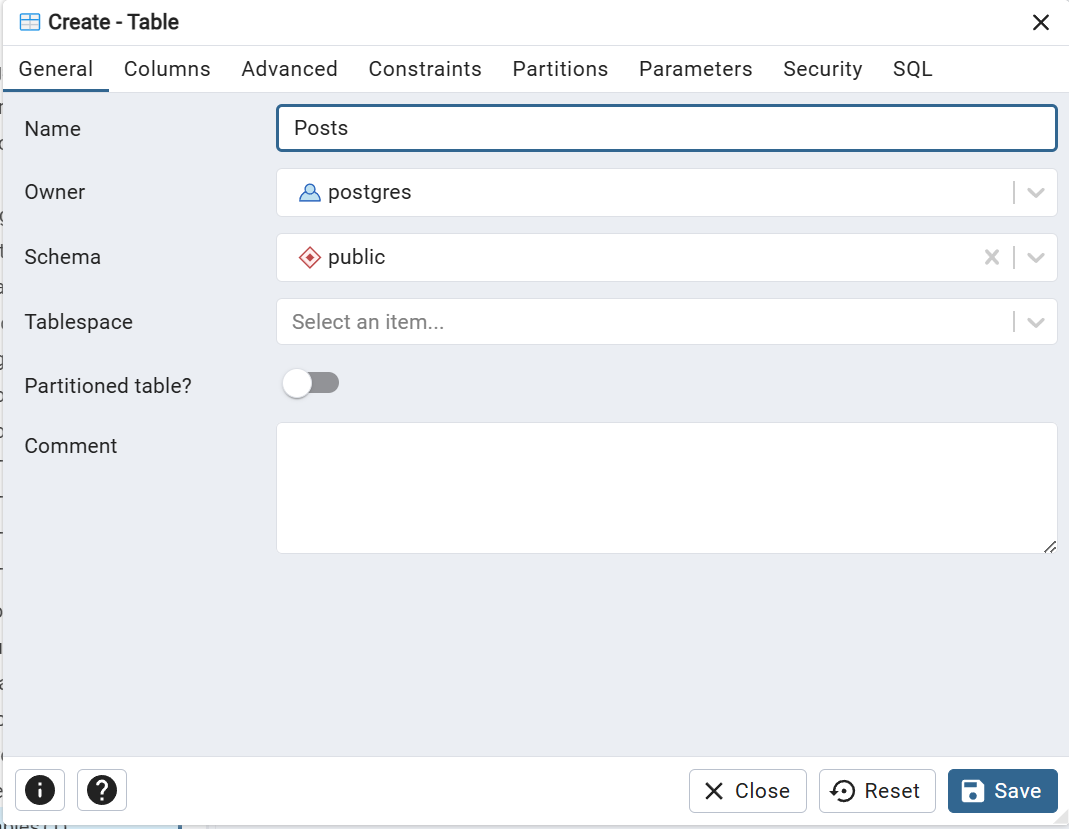Screen dimensions: 1069x829
Task: Toggle the Partitioned table switch
Action: (311, 384)
